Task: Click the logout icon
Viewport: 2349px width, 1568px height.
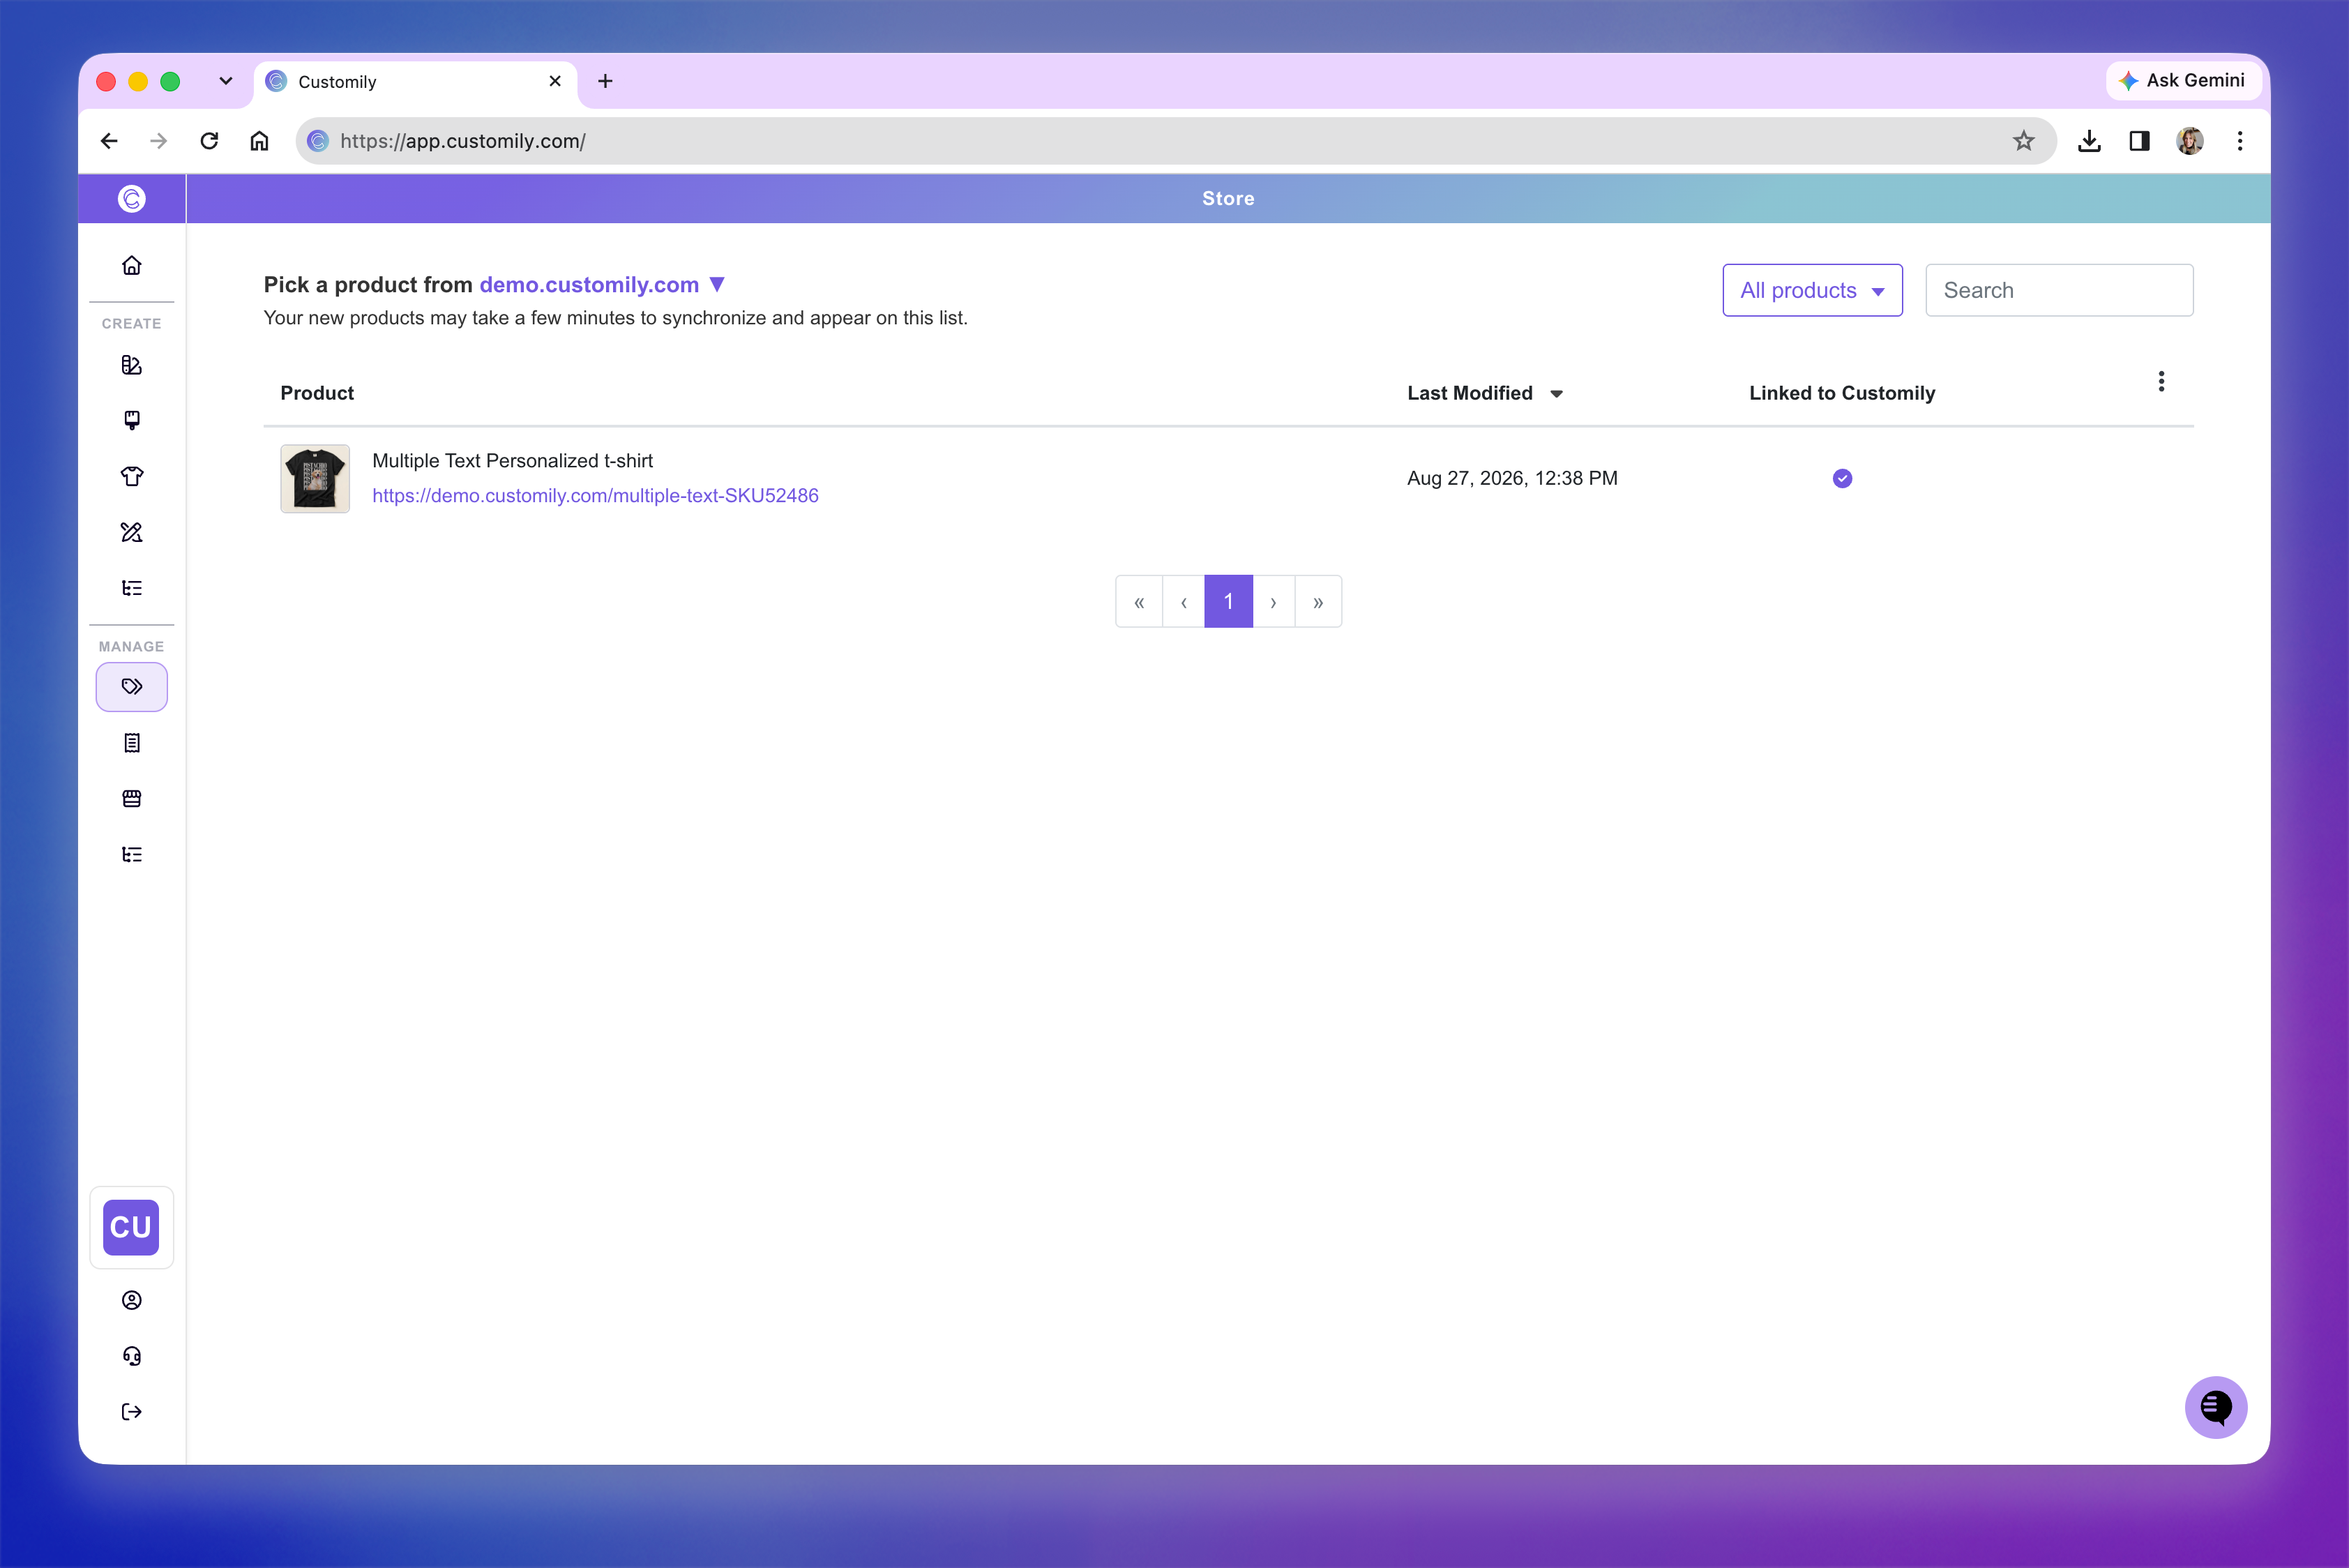Action: pos(131,1412)
